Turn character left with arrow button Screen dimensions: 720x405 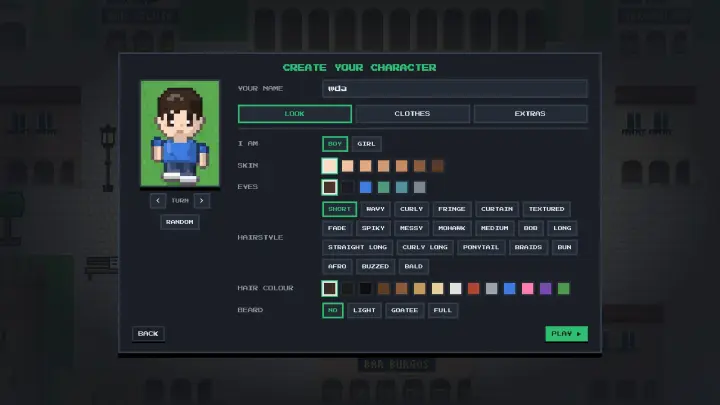[158, 201]
